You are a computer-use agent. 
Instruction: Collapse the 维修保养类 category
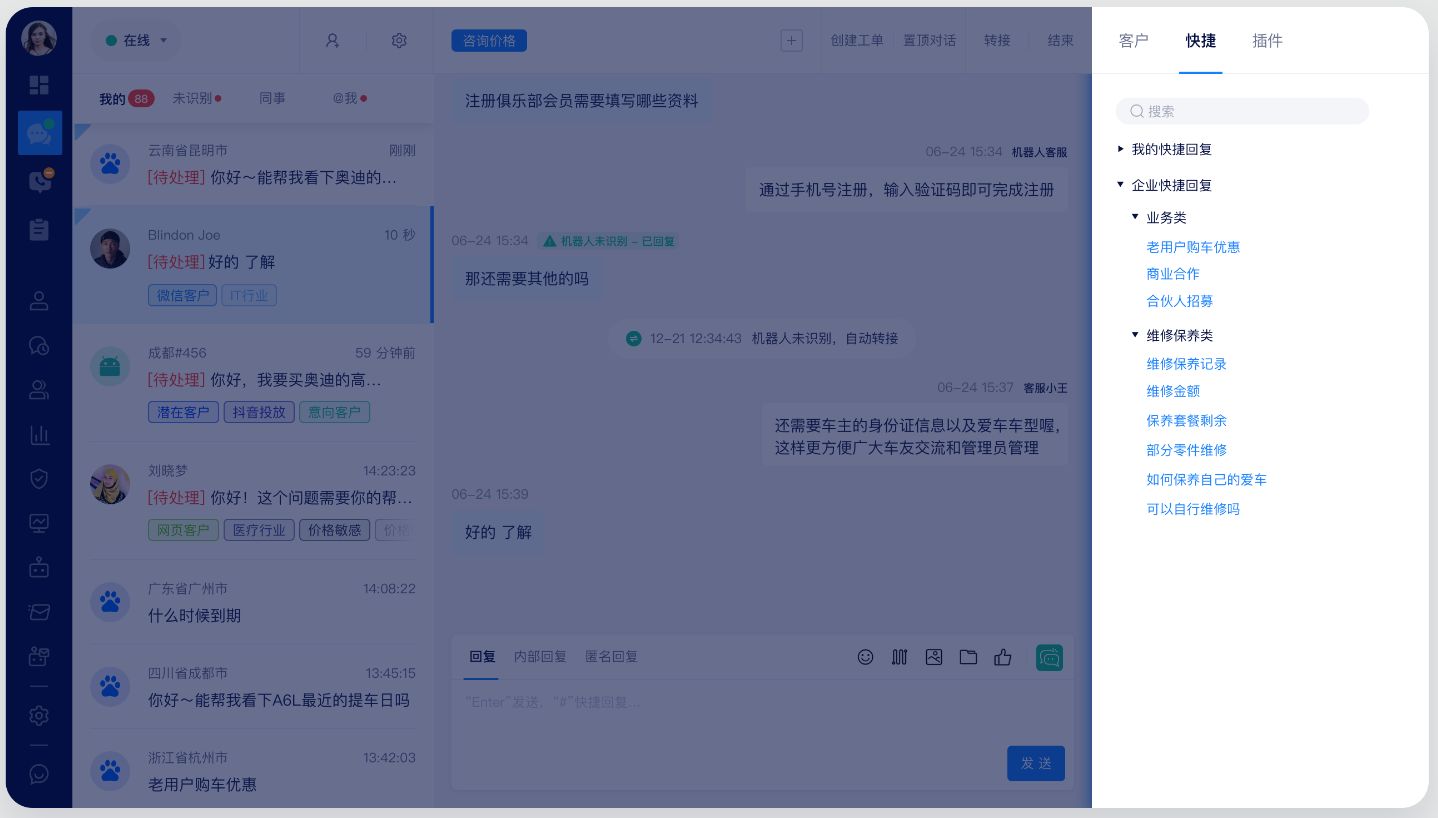pos(1135,335)
